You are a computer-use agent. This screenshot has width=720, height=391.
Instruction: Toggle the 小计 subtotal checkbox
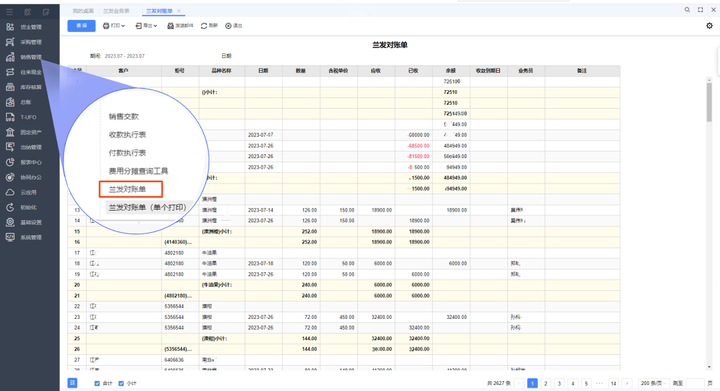click(121, 383)
